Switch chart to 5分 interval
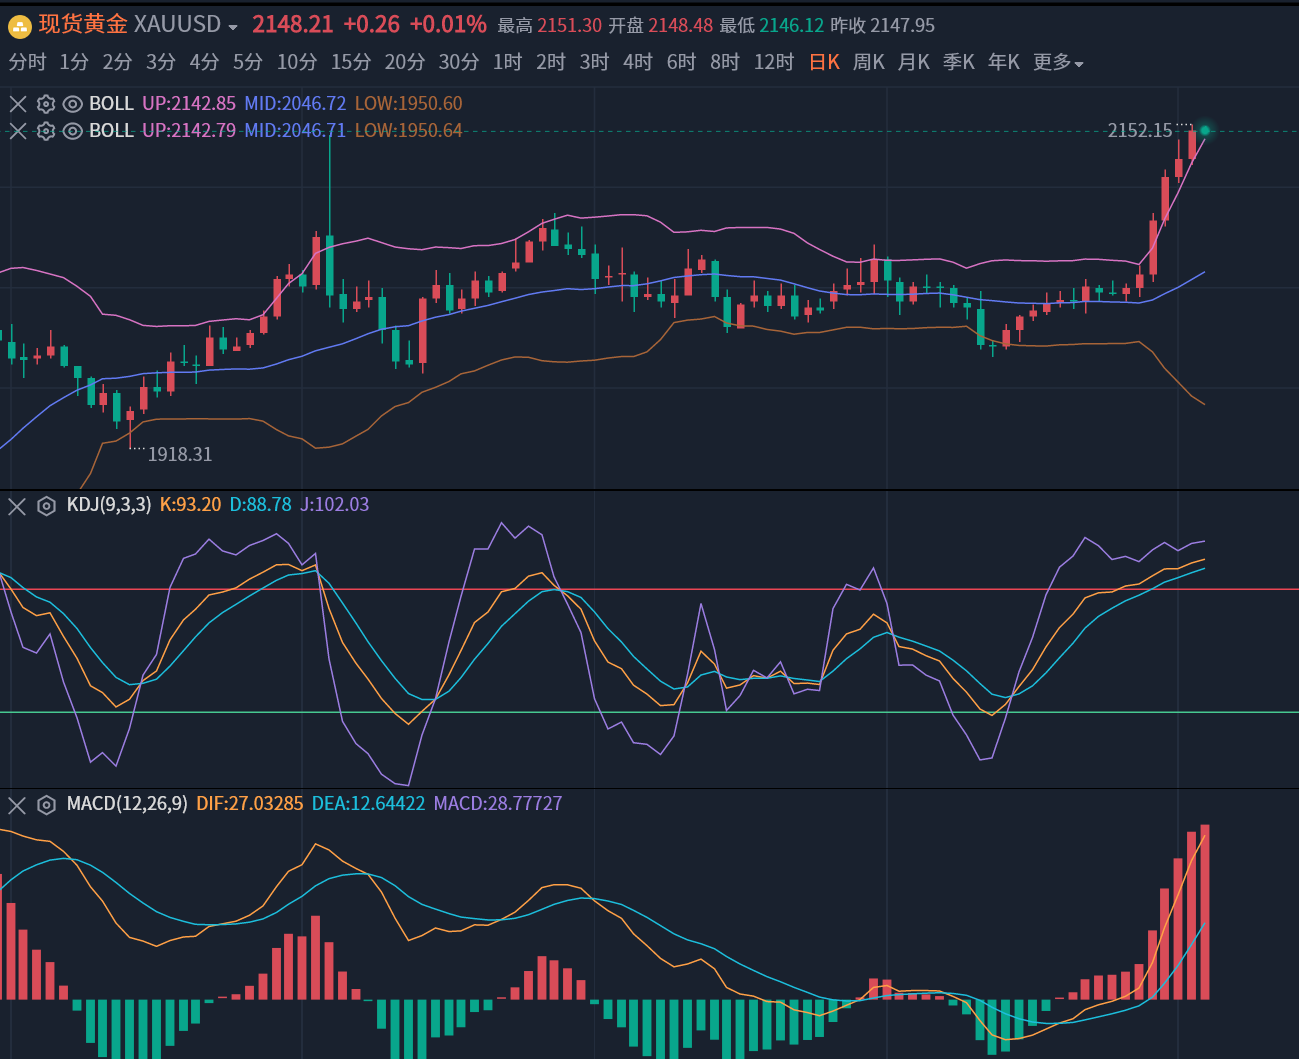This screenshot has height=1059, width=1299. pos(248,63)
